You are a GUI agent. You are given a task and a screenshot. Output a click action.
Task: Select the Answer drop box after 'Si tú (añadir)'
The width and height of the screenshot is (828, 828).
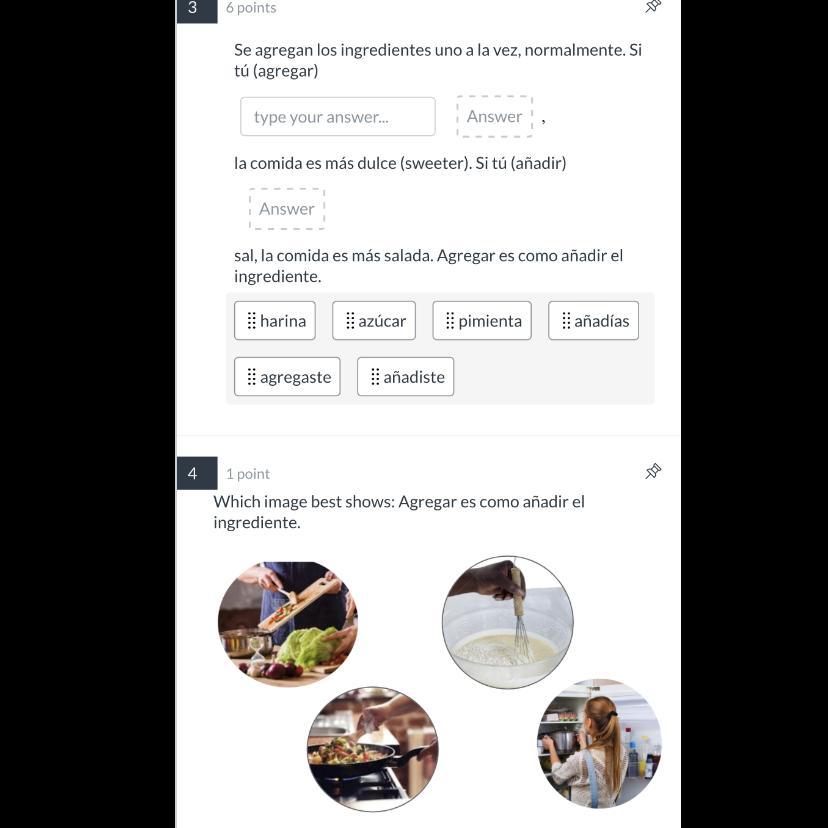287,209
